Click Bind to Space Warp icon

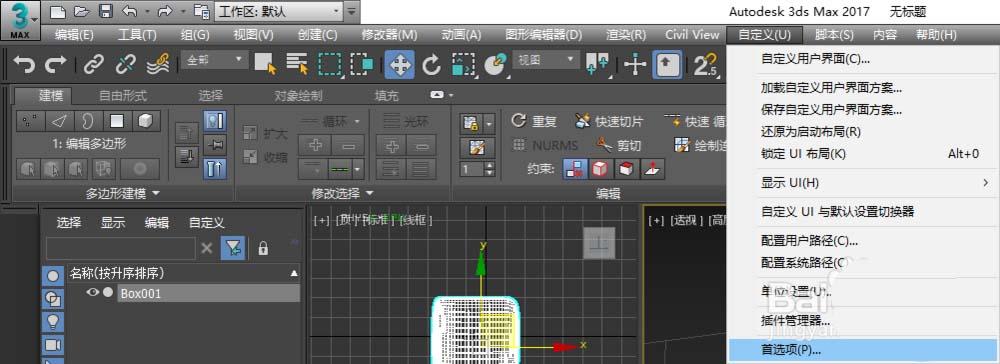coord(157,64)
